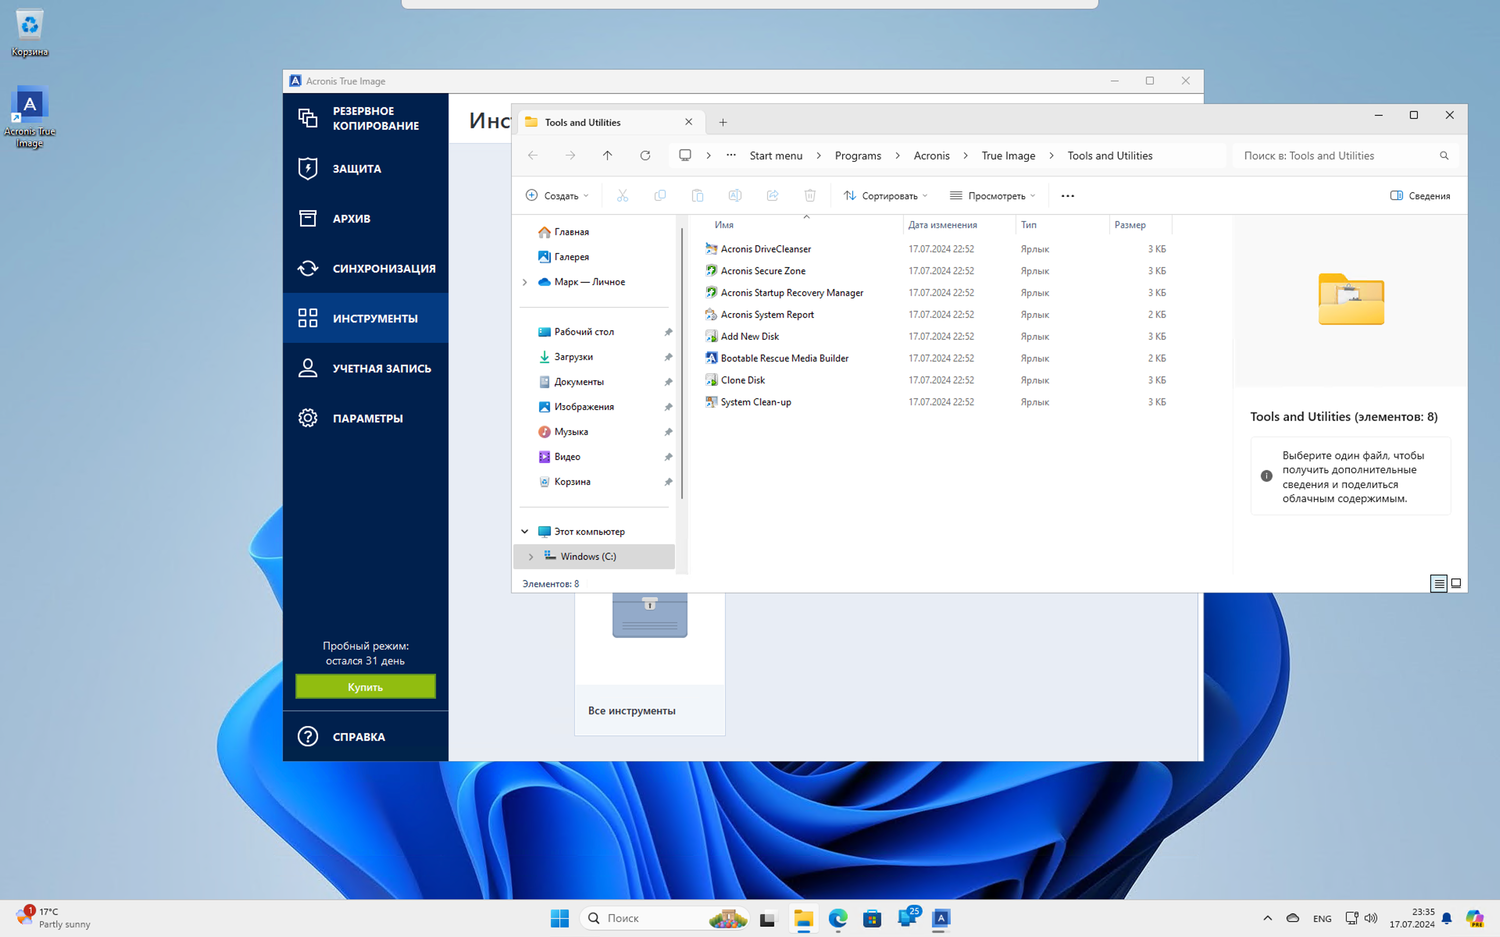Click the Share toolbar icon
The height and width of the screenshot is (937, 1500).
[x=772, y=196]
